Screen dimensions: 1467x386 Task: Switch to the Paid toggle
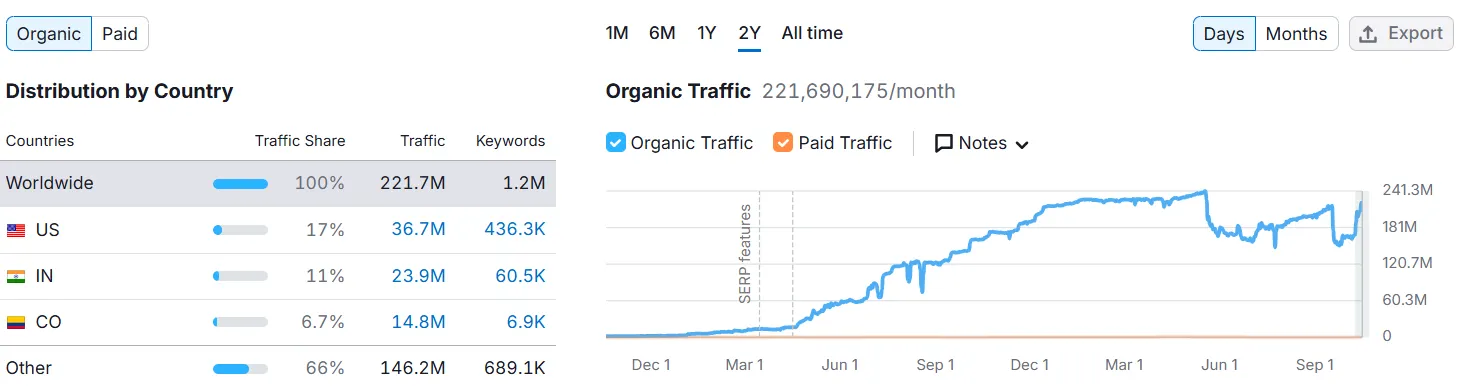(x=120, y=33)
